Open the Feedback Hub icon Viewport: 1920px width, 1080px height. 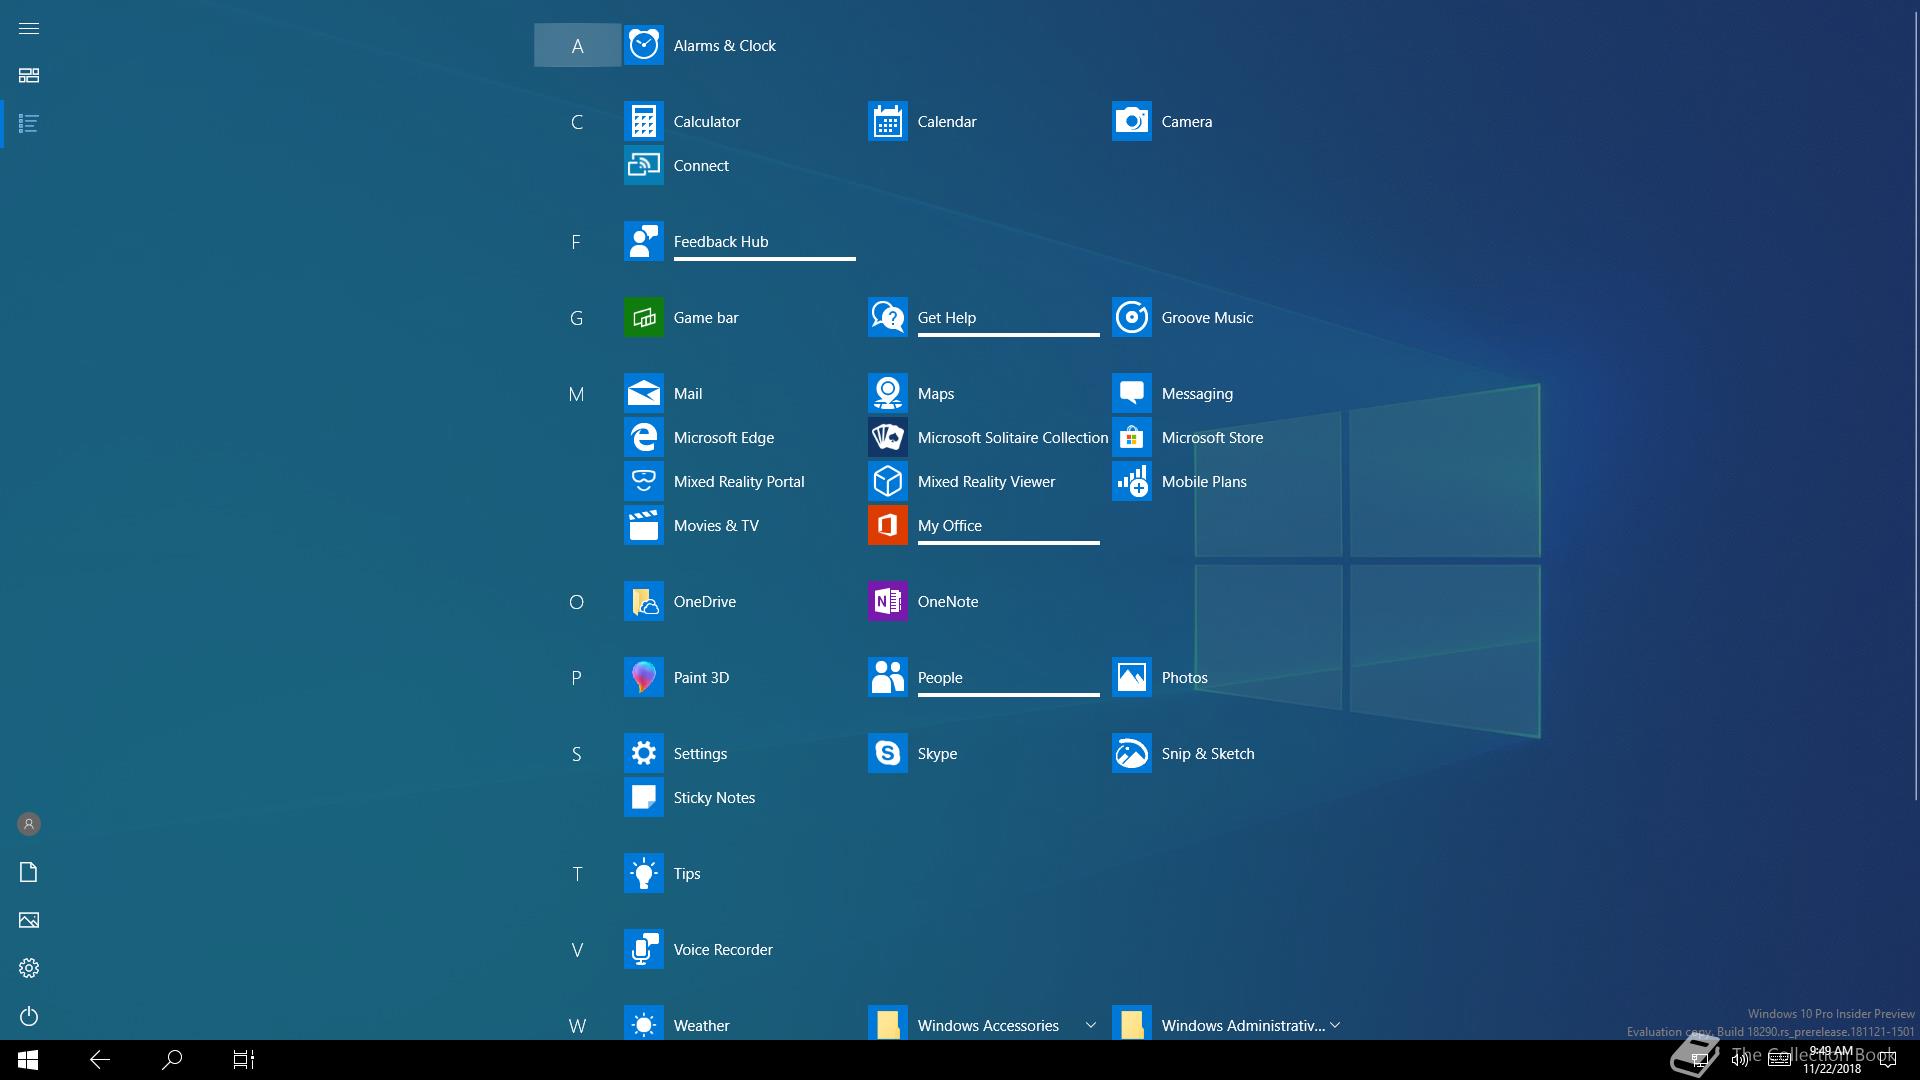pos(644,242)
